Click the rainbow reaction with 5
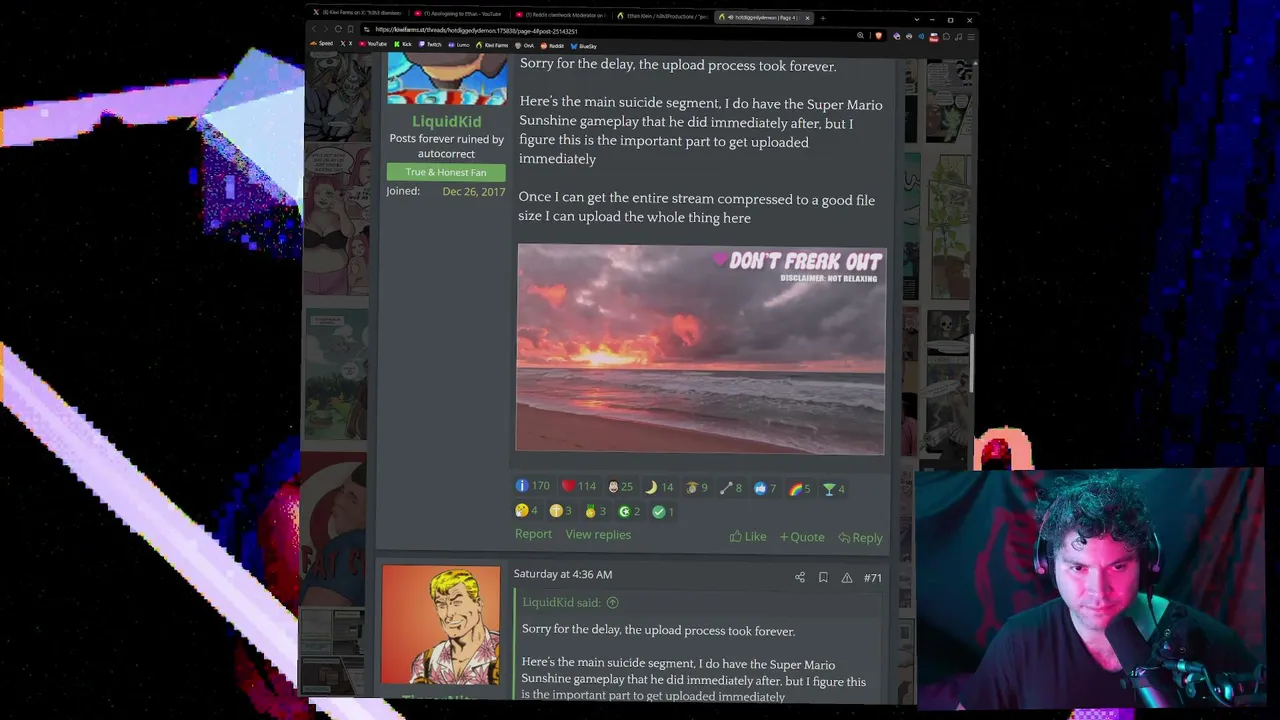The width and height of the screenshot is (1280, 720). pos(799,489)
